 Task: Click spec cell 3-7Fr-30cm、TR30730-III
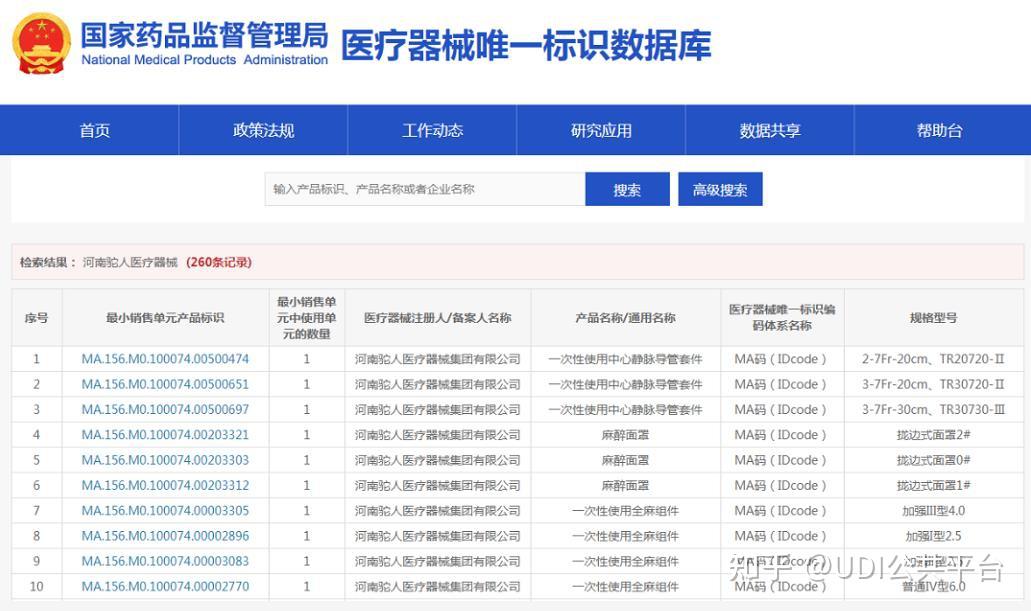pyautogui.click(x=933, y=409)
